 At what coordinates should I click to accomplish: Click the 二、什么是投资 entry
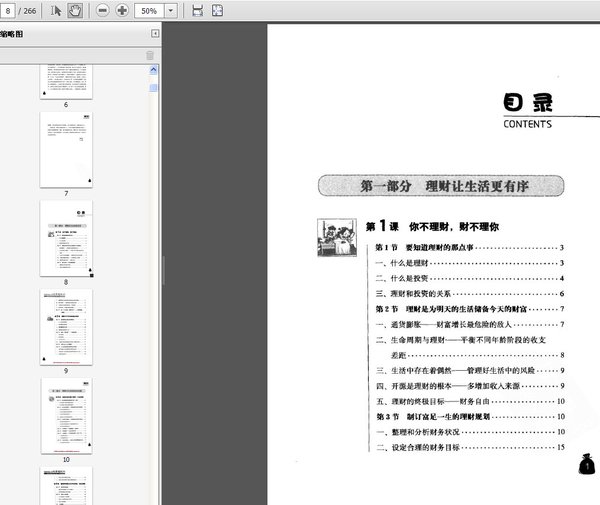pos(470,278)
